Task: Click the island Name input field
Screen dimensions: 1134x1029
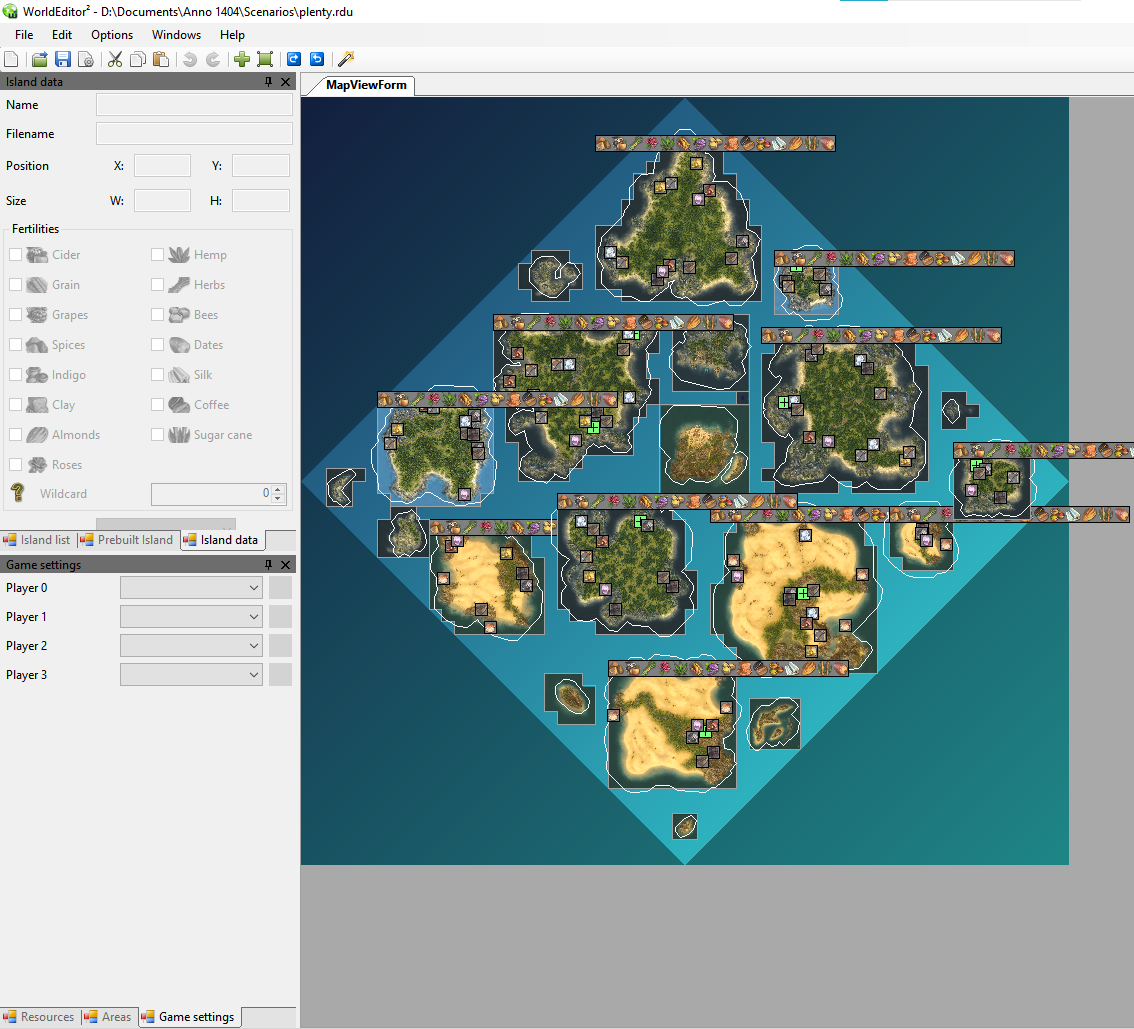Action: [195, 105]
